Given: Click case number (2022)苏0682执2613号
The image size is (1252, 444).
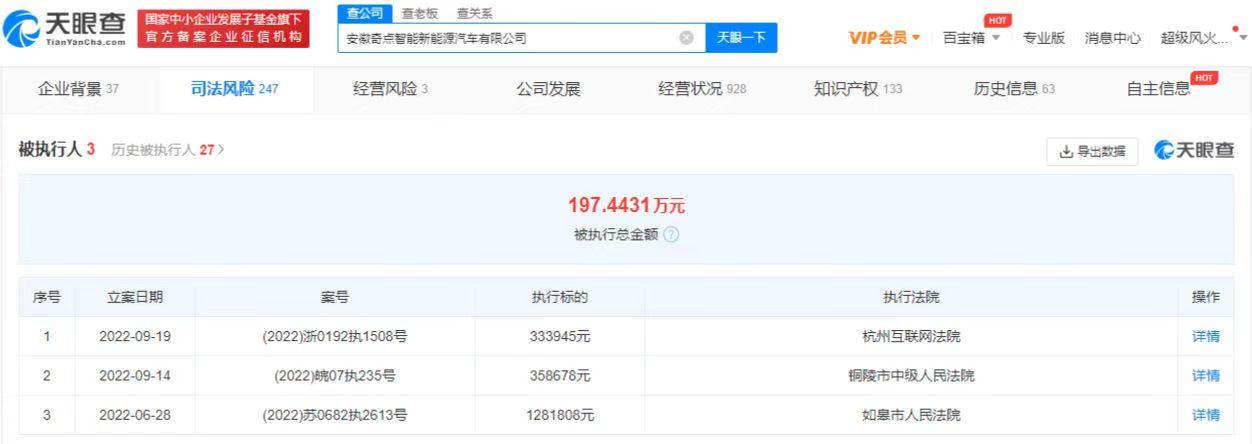Looking at the screenshot, I should coord(335,415).
